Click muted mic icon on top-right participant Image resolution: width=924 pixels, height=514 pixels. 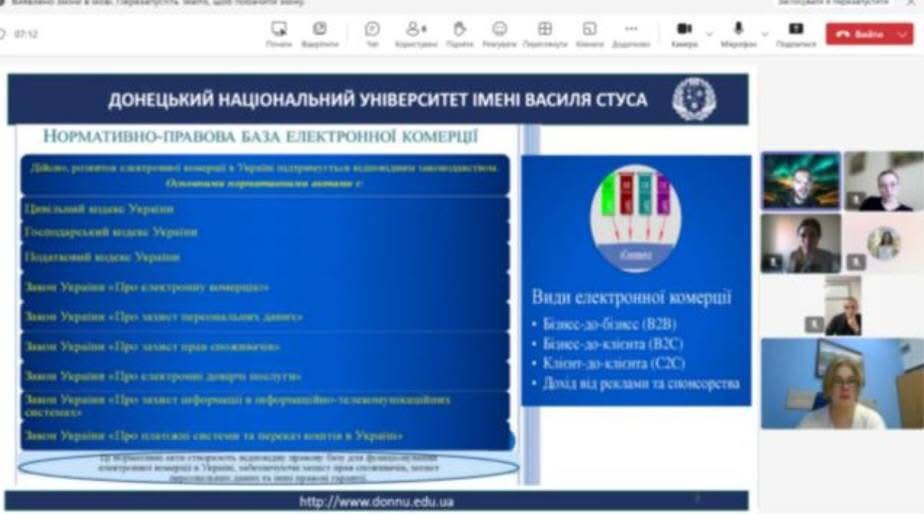tap(857, 200)
